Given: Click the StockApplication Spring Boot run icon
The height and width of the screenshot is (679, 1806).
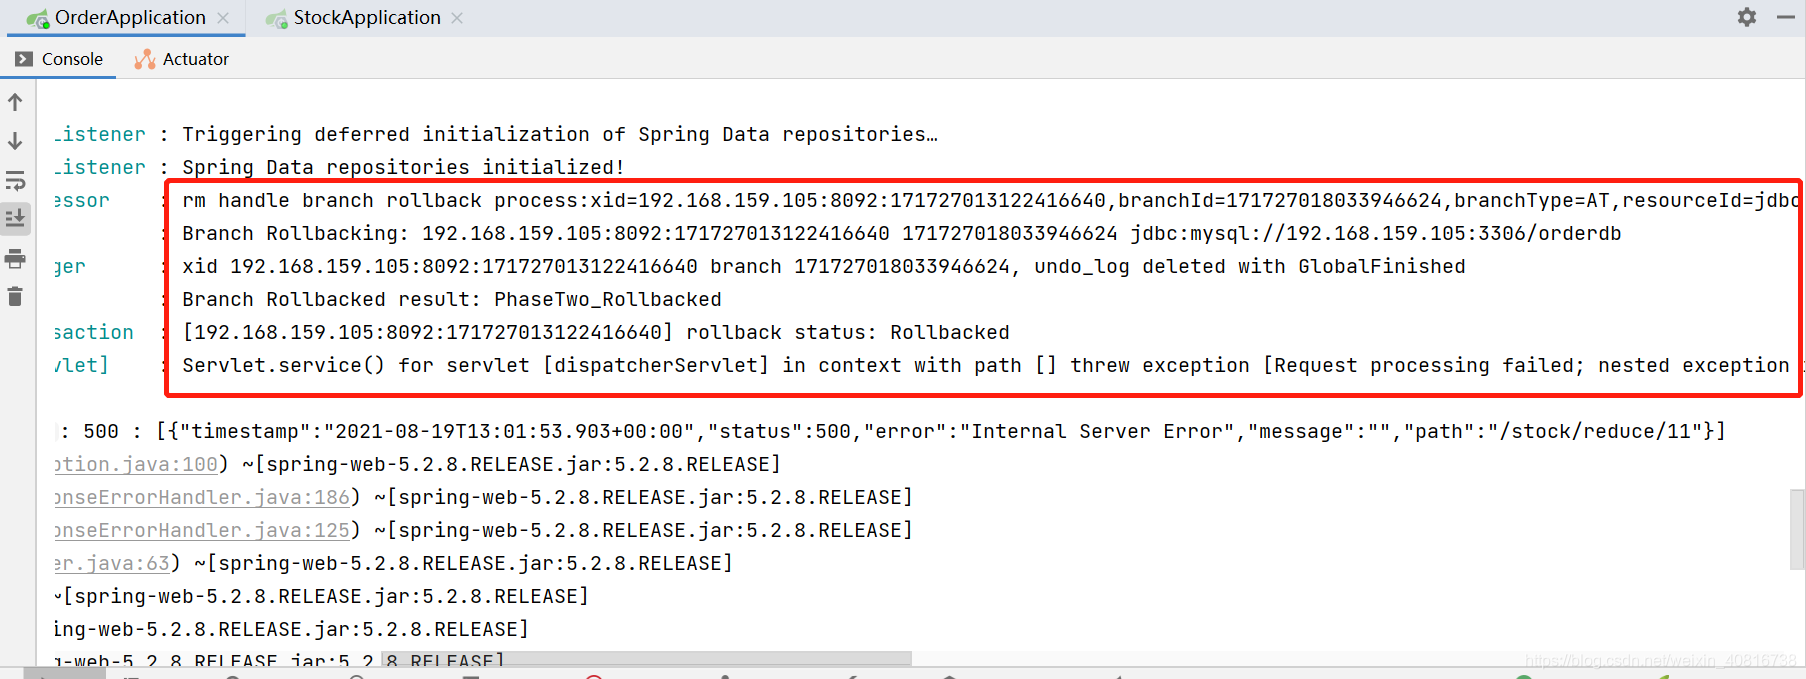Looking at the screenshot, I should click(x=277, y=18).
